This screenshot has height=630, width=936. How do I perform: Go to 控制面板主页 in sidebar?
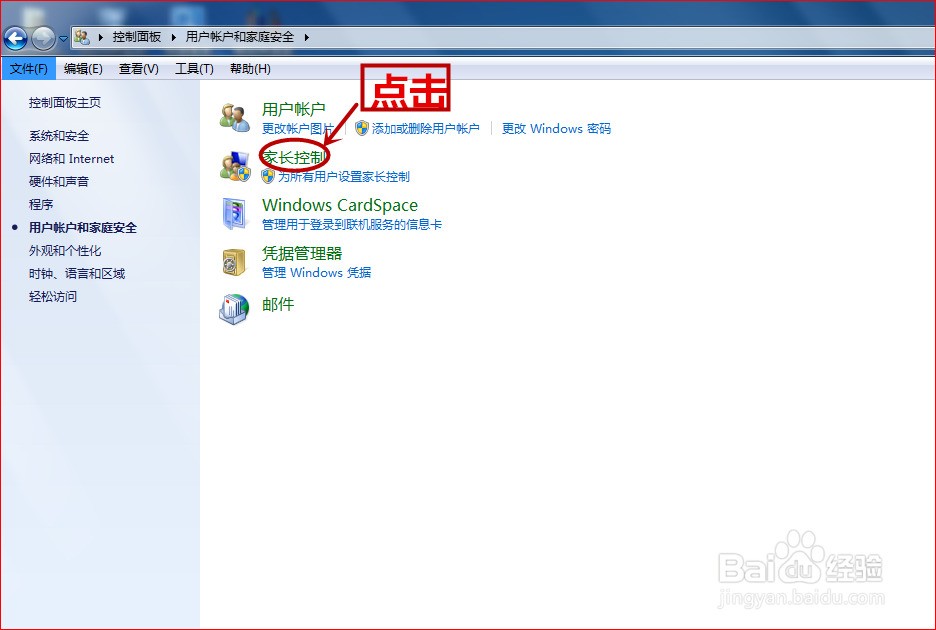click(x=64, y=103)
